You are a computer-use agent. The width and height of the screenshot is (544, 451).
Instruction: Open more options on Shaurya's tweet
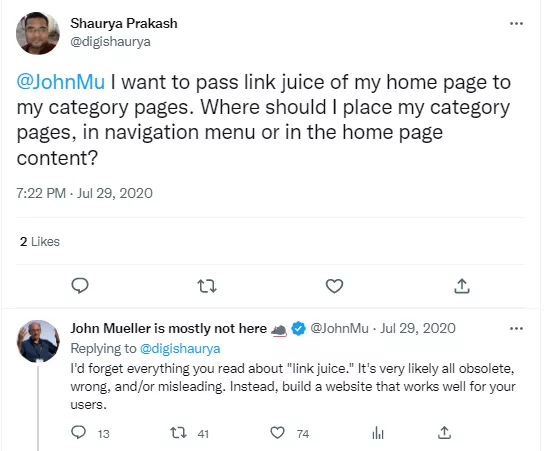(x=516, y=24)
